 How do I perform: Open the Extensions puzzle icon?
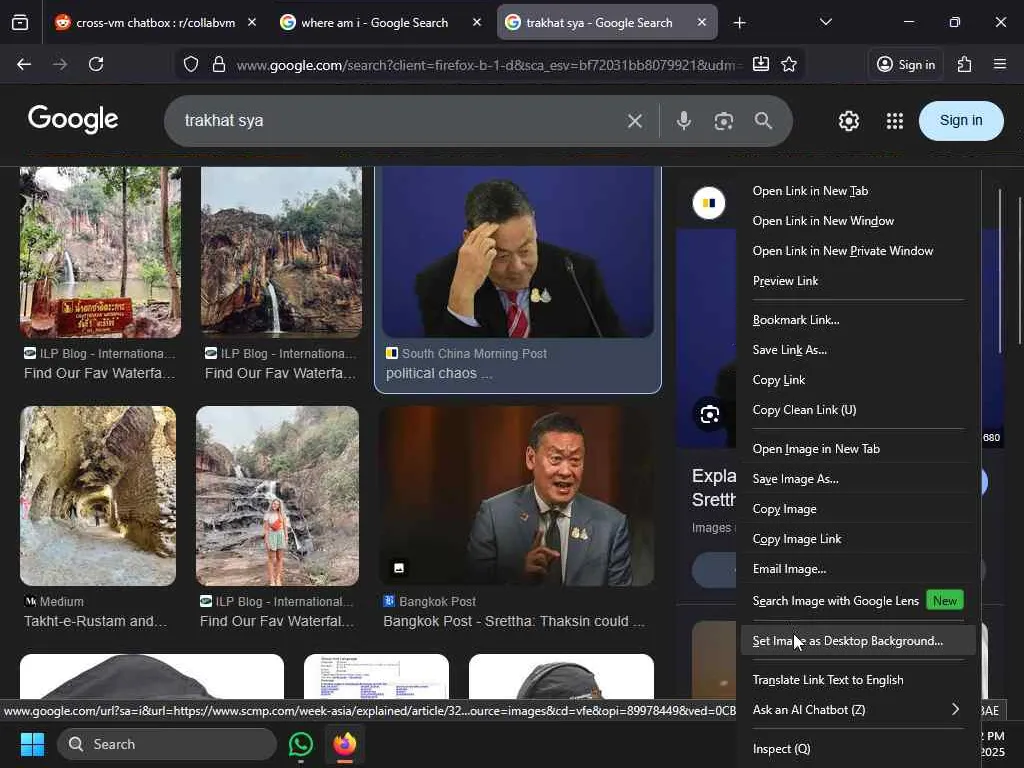coord(965,64)
